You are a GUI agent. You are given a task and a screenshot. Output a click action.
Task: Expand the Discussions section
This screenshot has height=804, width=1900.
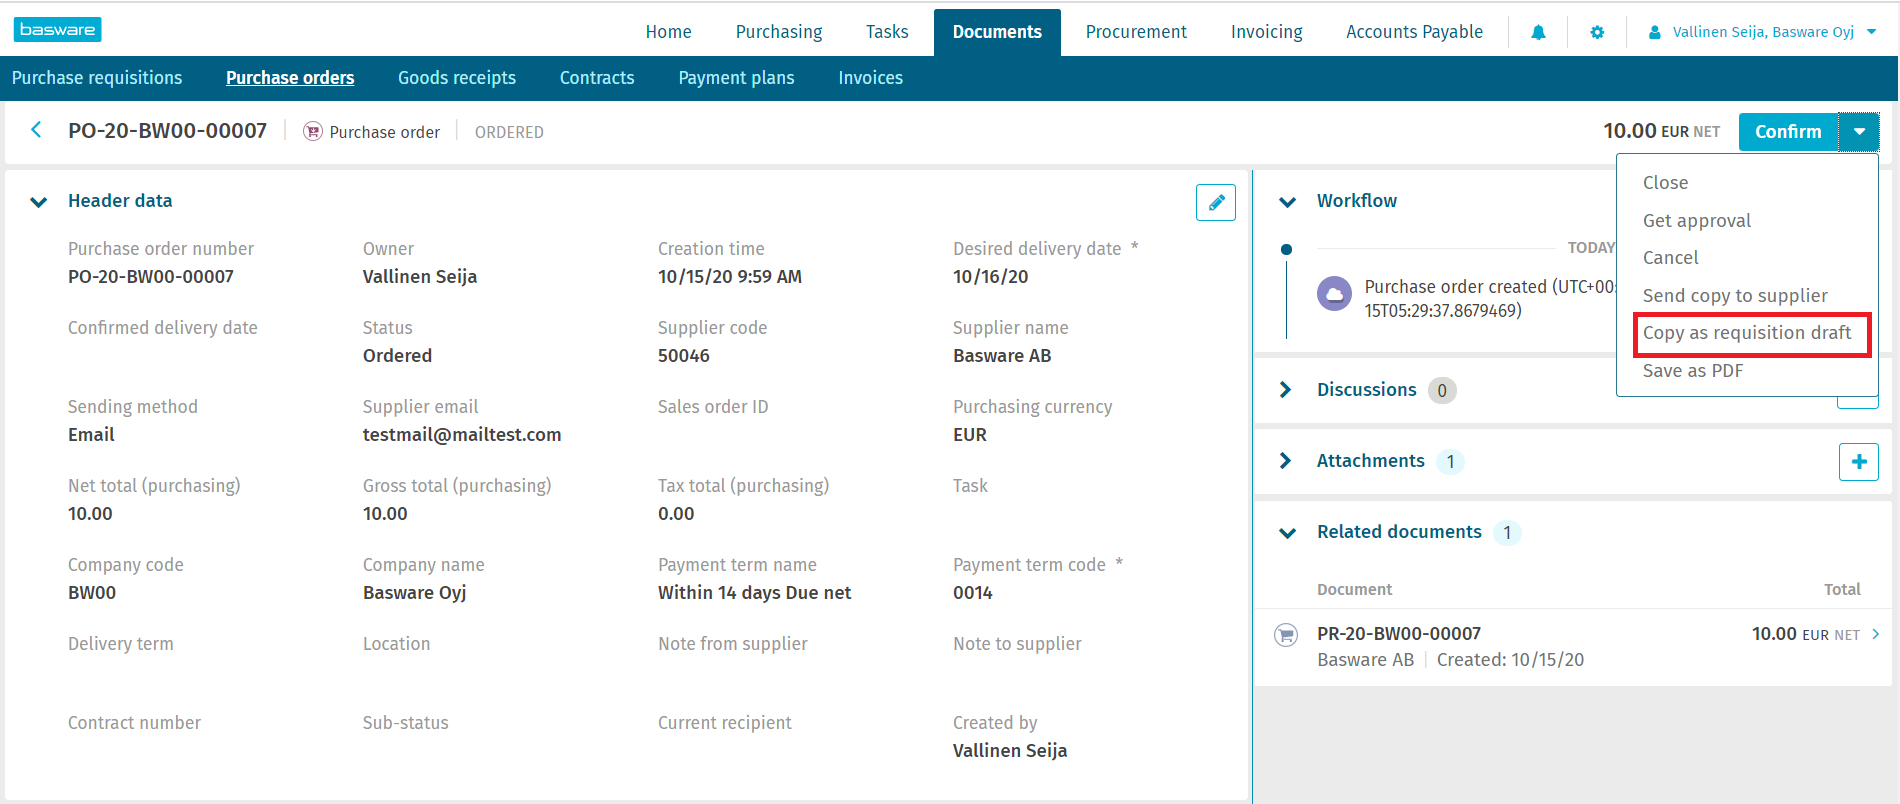pos(1286,390)
